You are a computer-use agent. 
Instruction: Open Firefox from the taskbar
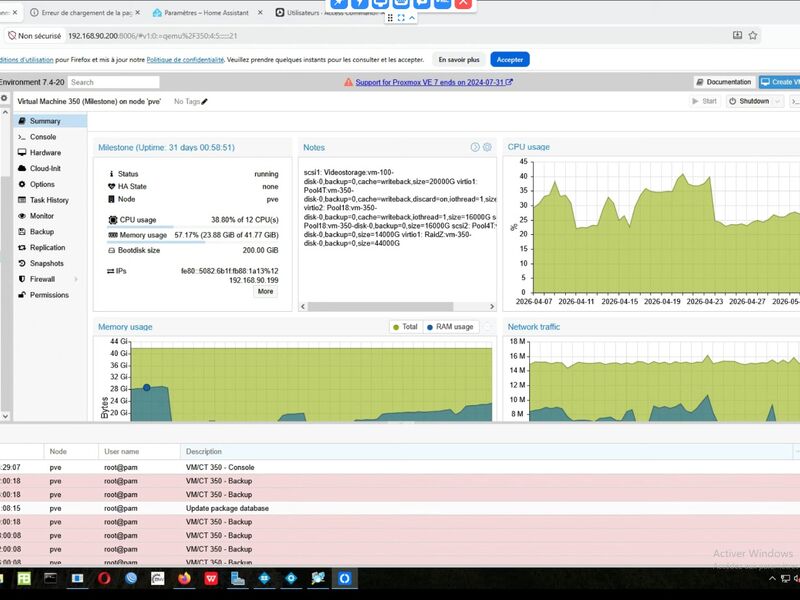point(184,578)
